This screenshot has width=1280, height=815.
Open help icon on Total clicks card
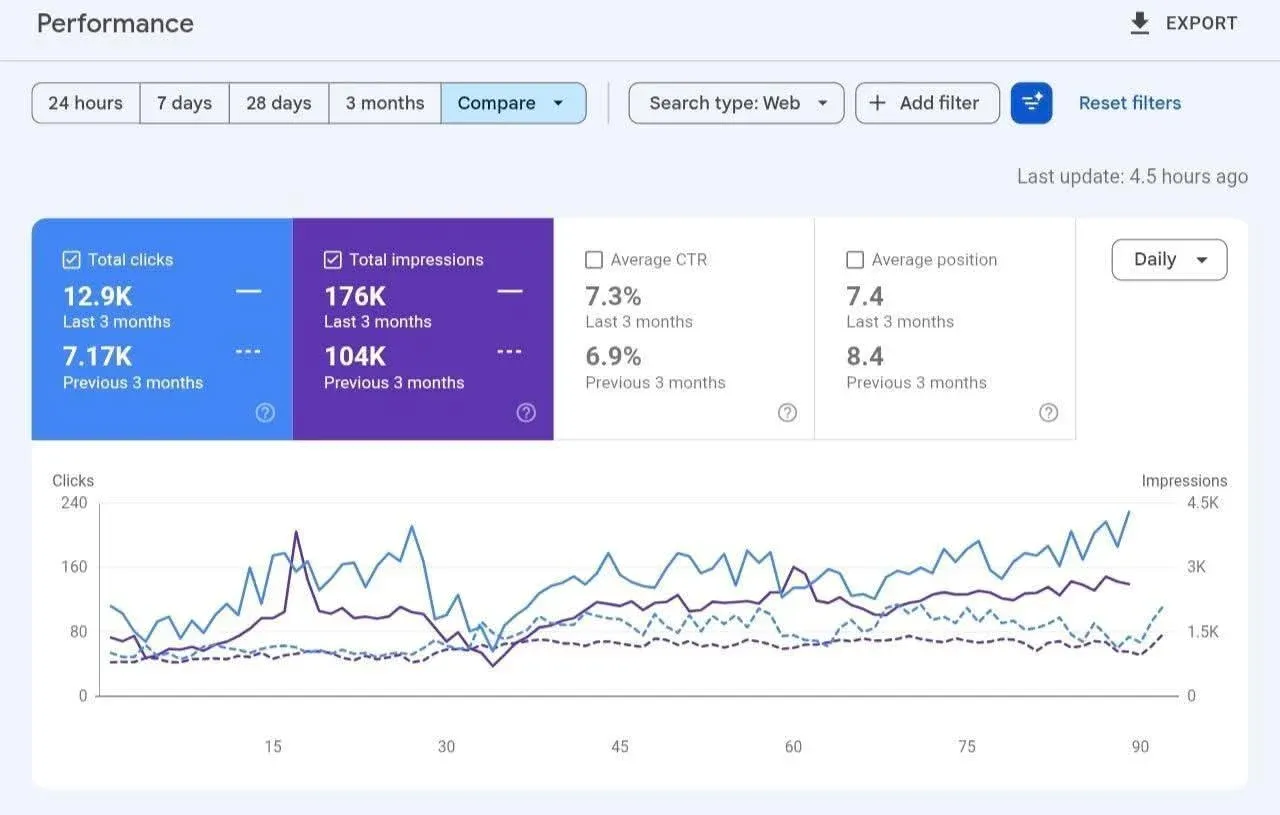pyautogui.click(x=265, y=413)
